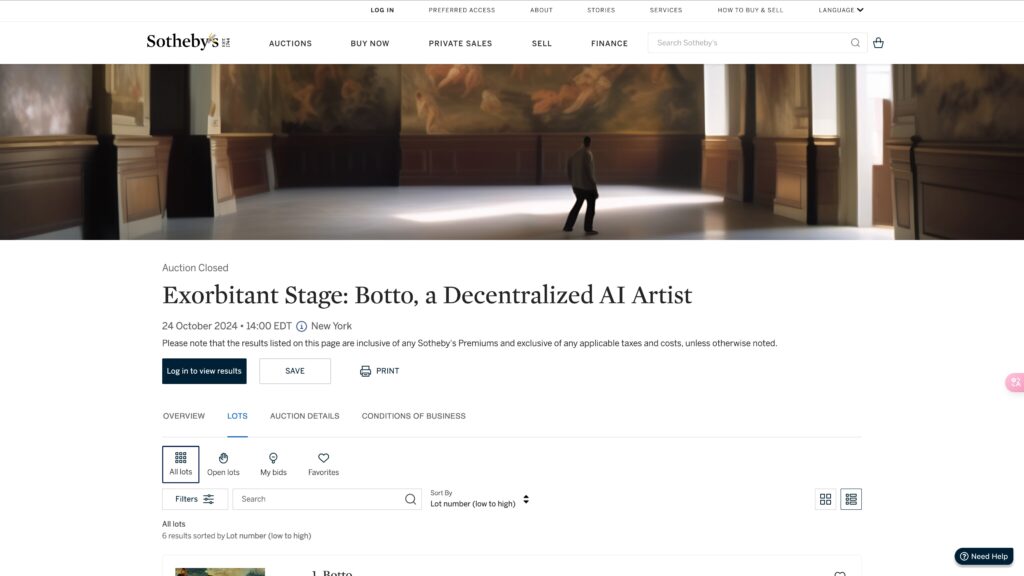Open Preferred Access page

coord(462,10)
